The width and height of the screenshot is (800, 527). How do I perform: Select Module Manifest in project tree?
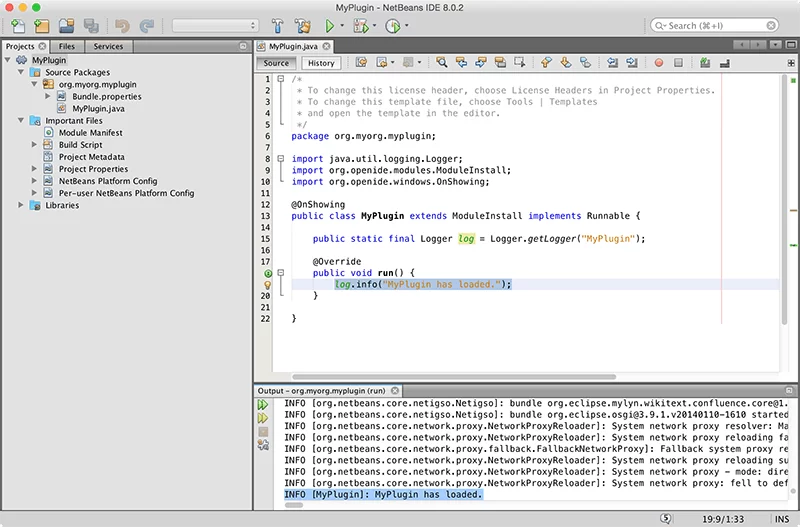[x=90, y=133]
